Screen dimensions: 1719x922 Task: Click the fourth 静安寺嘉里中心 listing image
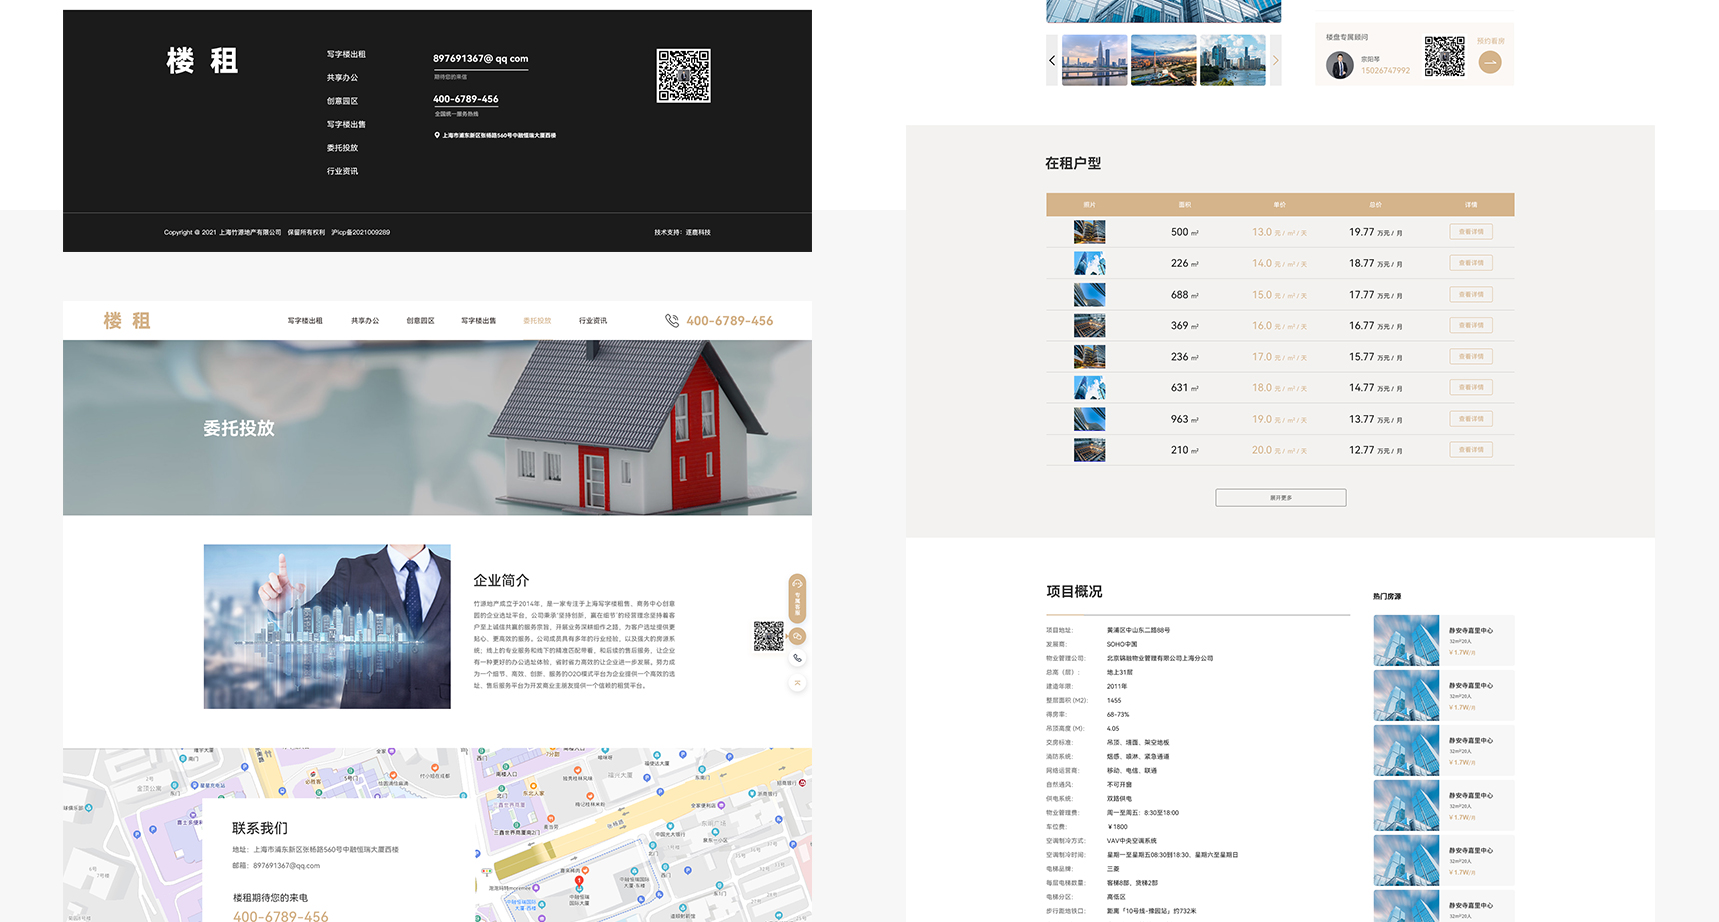coord(1406,805)
